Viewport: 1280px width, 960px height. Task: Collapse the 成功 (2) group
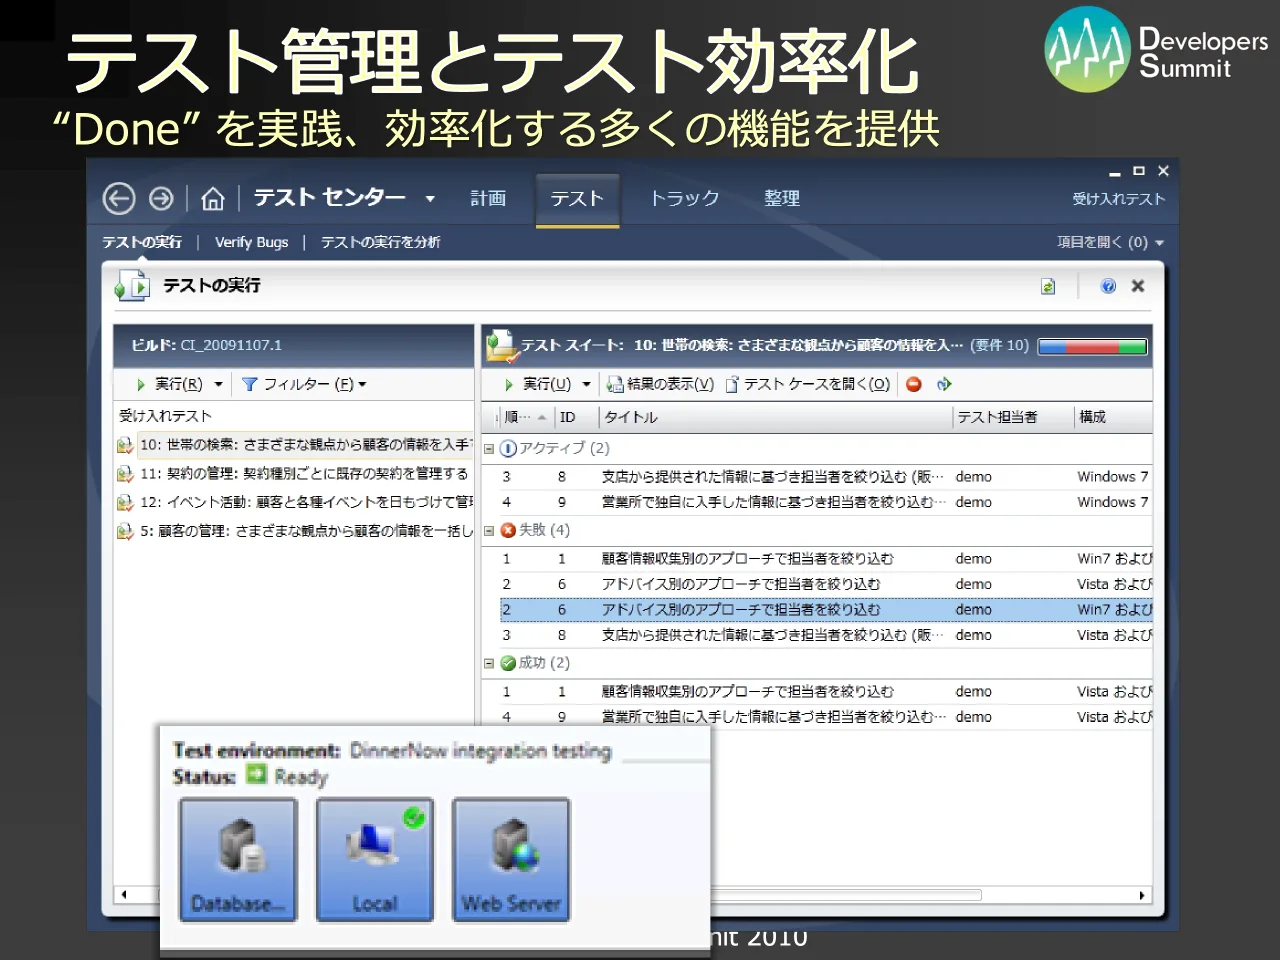coord(489,664)
